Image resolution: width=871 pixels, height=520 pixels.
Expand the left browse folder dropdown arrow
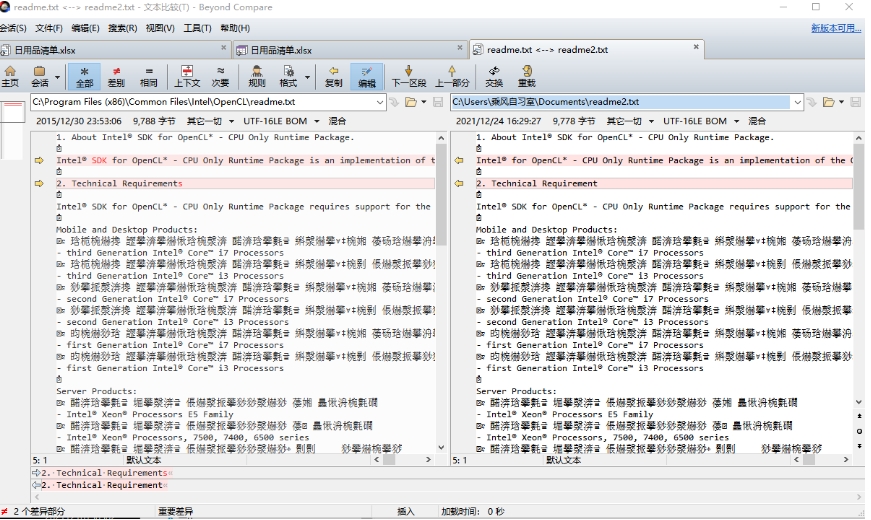pos(424,102)
